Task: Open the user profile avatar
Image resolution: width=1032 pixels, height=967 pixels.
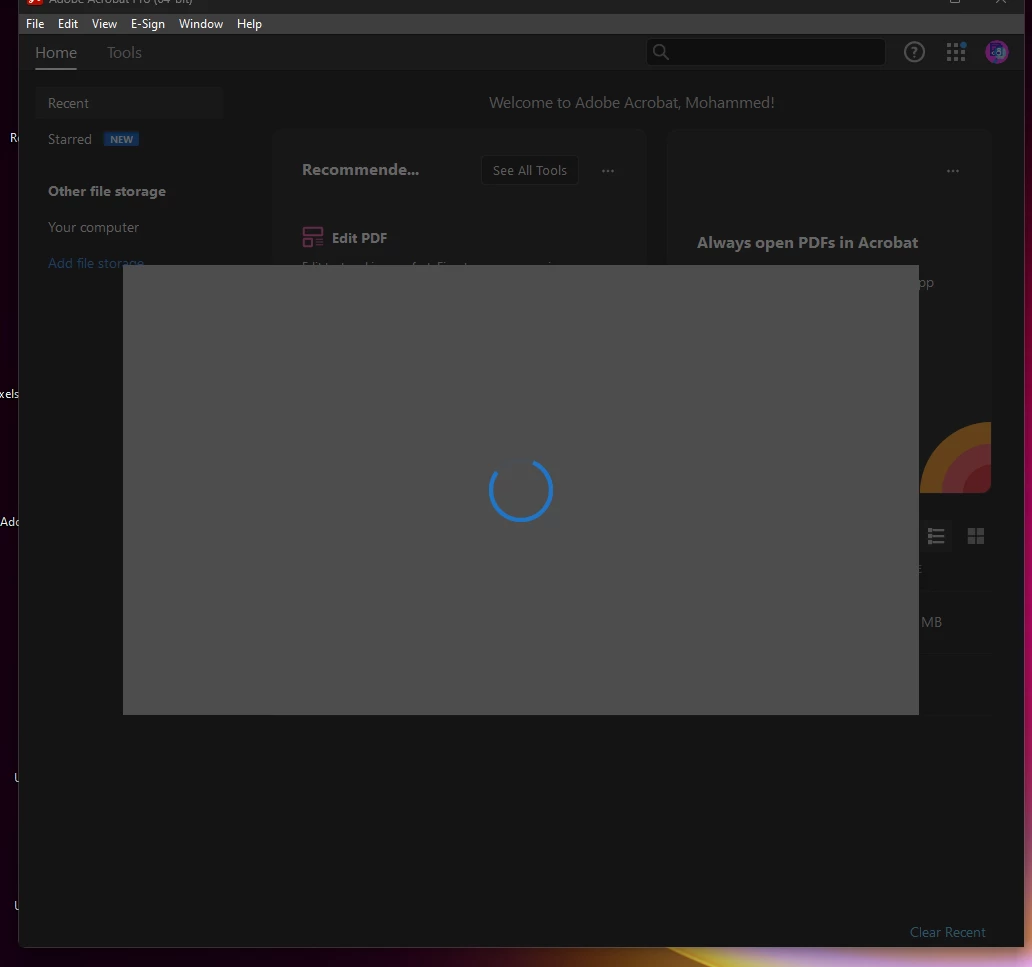Action: point(996,52)
